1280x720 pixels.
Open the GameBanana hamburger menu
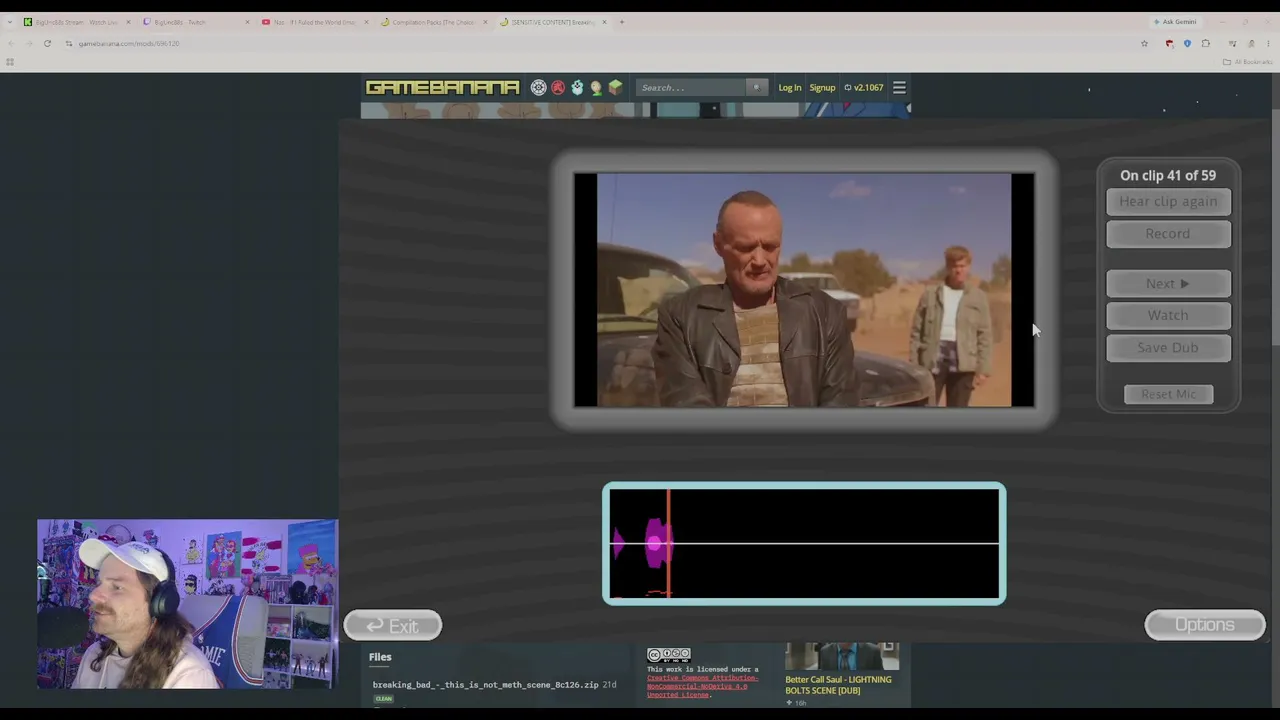click(899, 88)
